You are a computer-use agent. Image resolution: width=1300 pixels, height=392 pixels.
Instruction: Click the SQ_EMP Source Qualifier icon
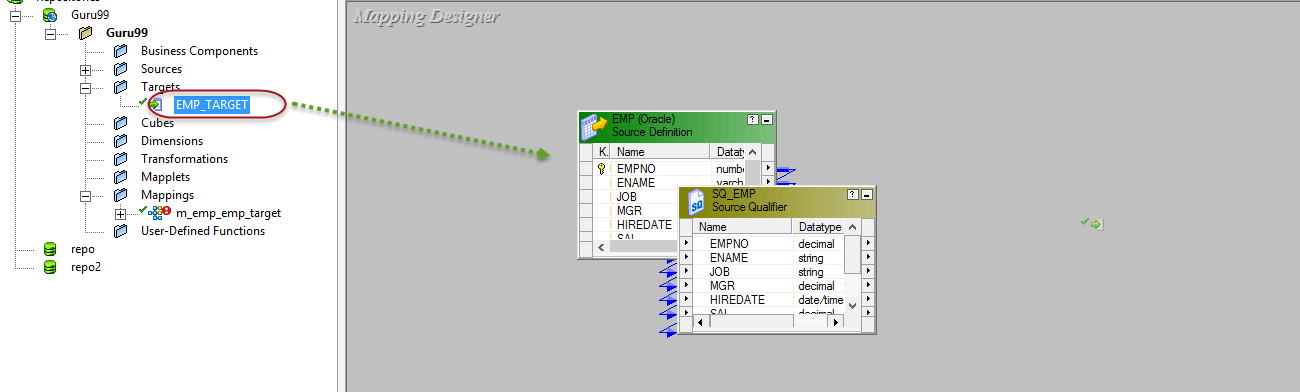click(696, 202)
